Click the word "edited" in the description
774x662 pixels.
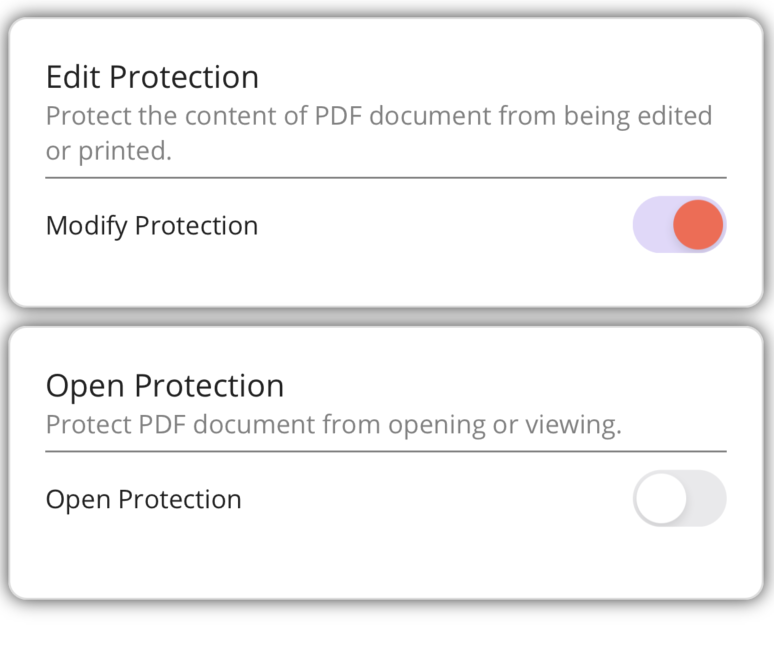coord(675,116)
